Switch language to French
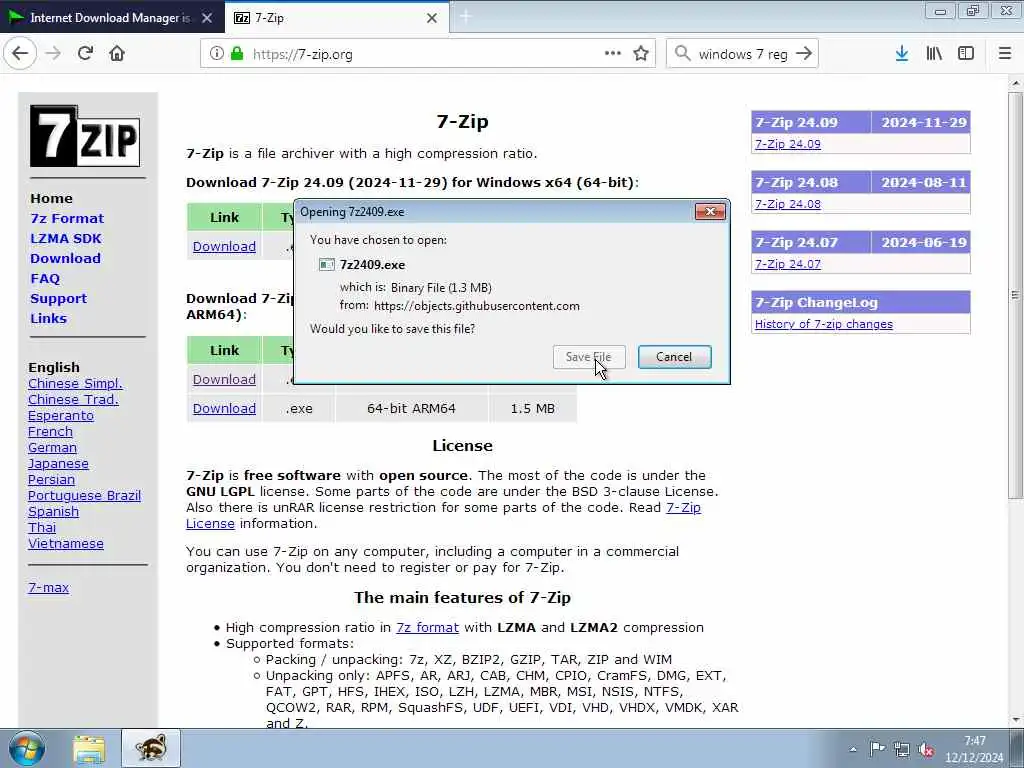1024x768 pixels. 50,431
